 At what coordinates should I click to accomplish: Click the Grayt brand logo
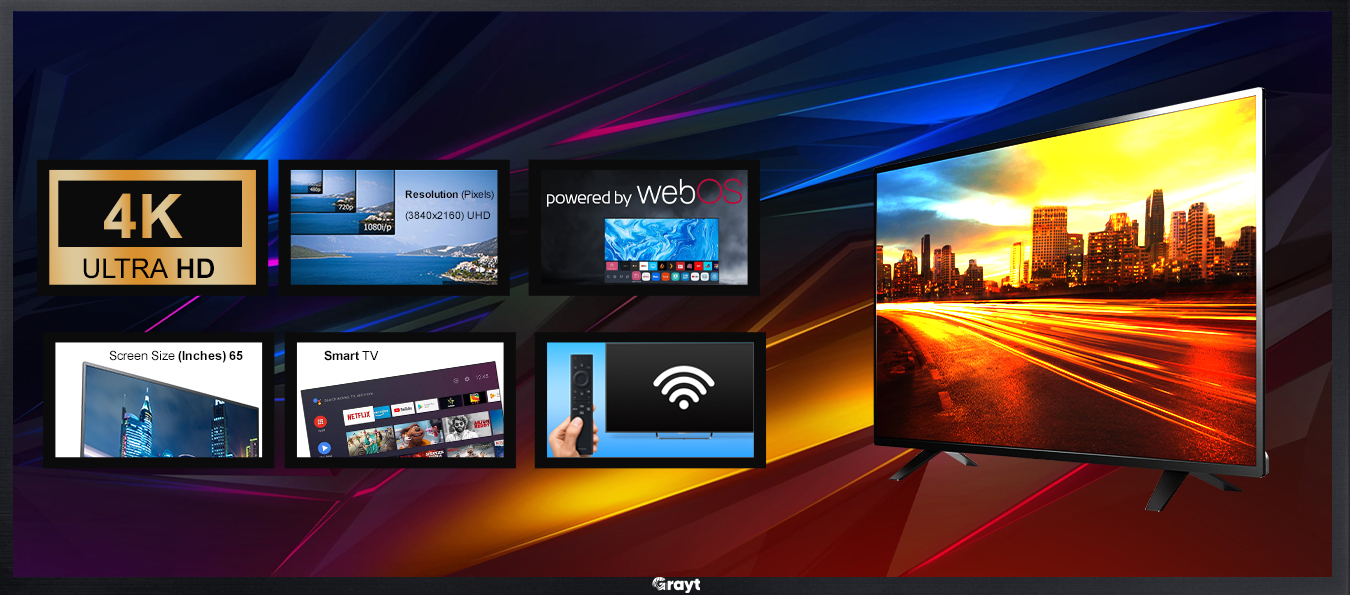click(675, 585)
